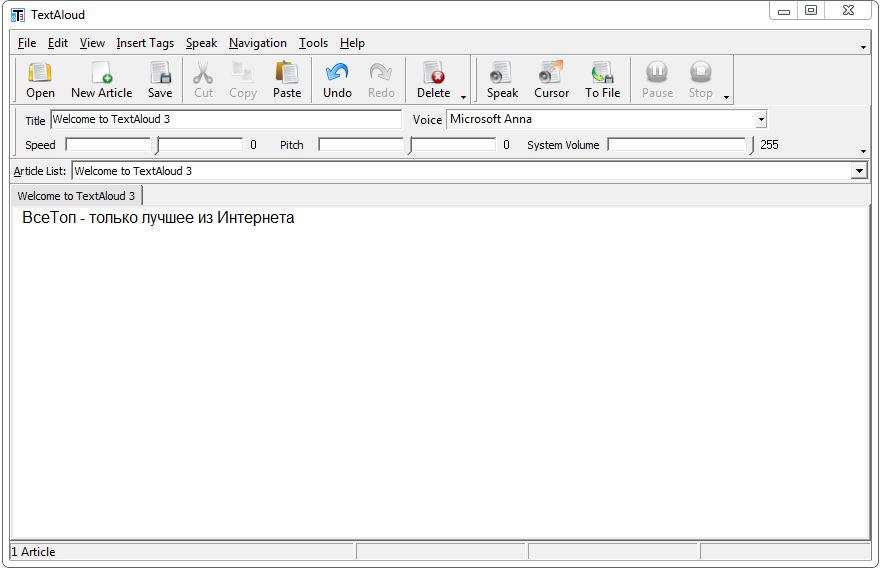Open the Article List dropdown

[x=859, y=171]
